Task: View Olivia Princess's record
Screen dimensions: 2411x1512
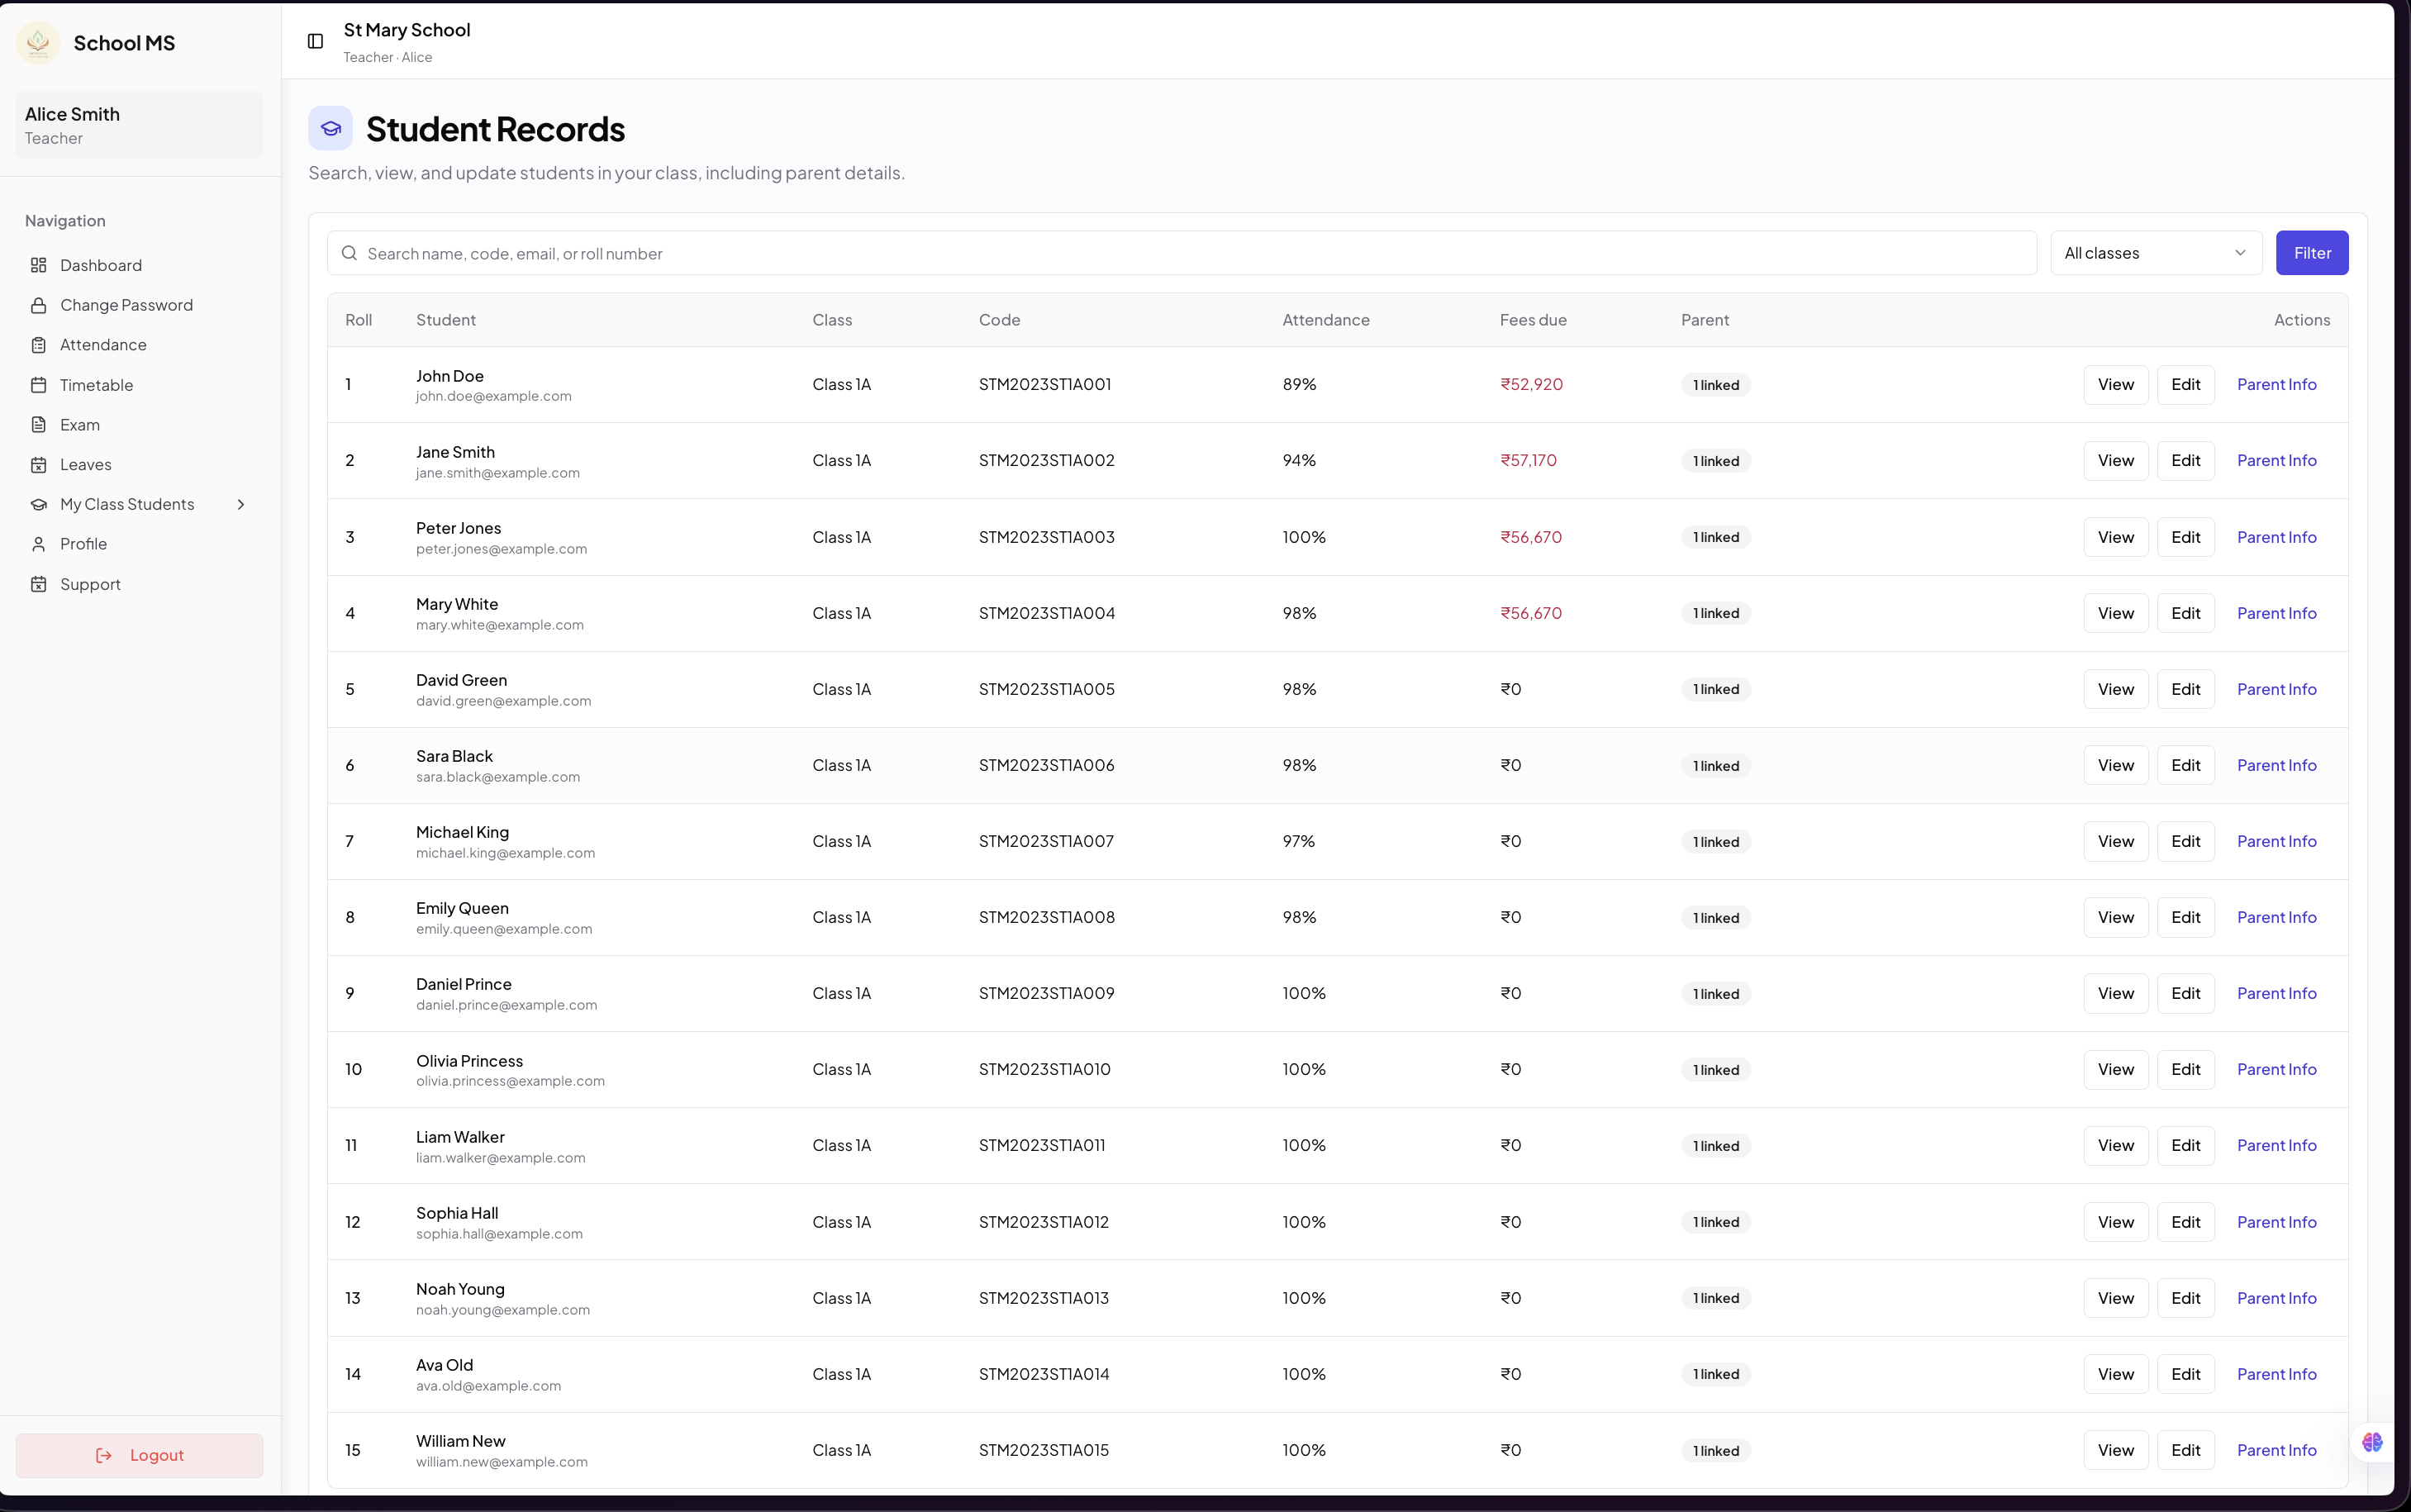Action: (2116, 1069)
